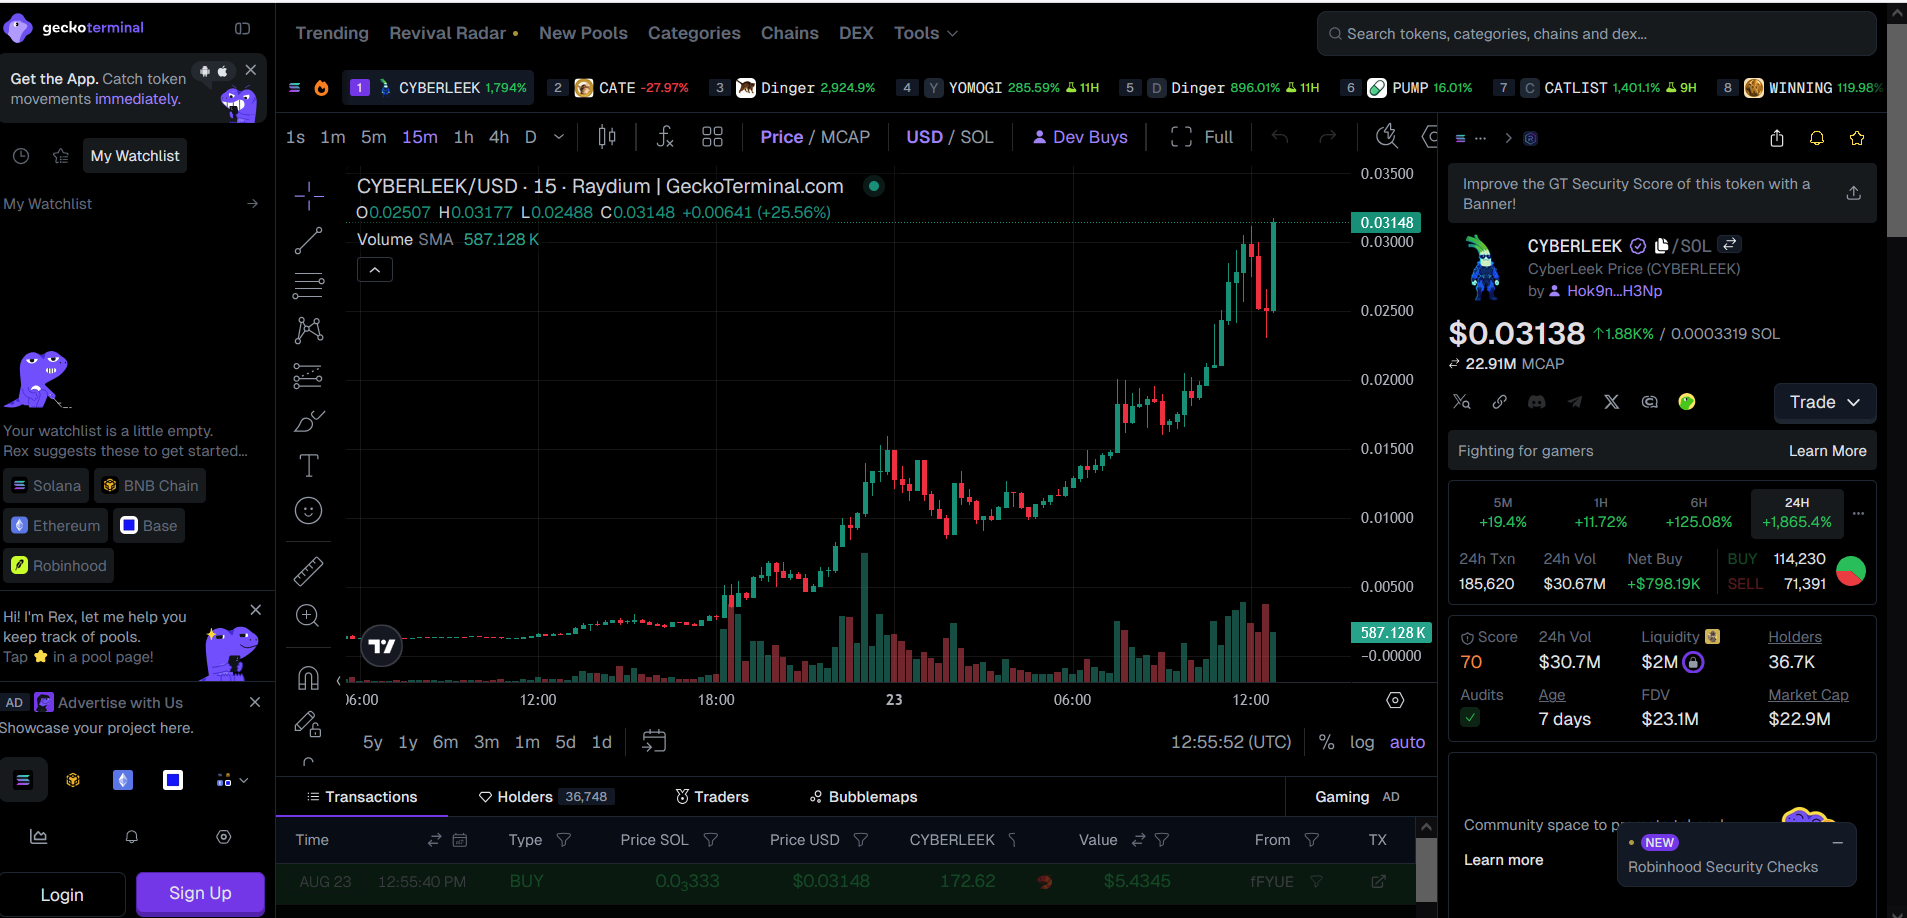Image resolution: width=1907 pixels, height=918 pixels.
Task: Switch to the Traders tab
Action: [712, 797]
